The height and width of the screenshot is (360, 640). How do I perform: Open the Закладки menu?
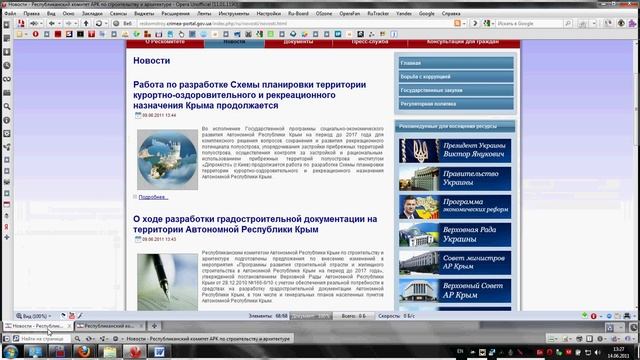point(91,13)
